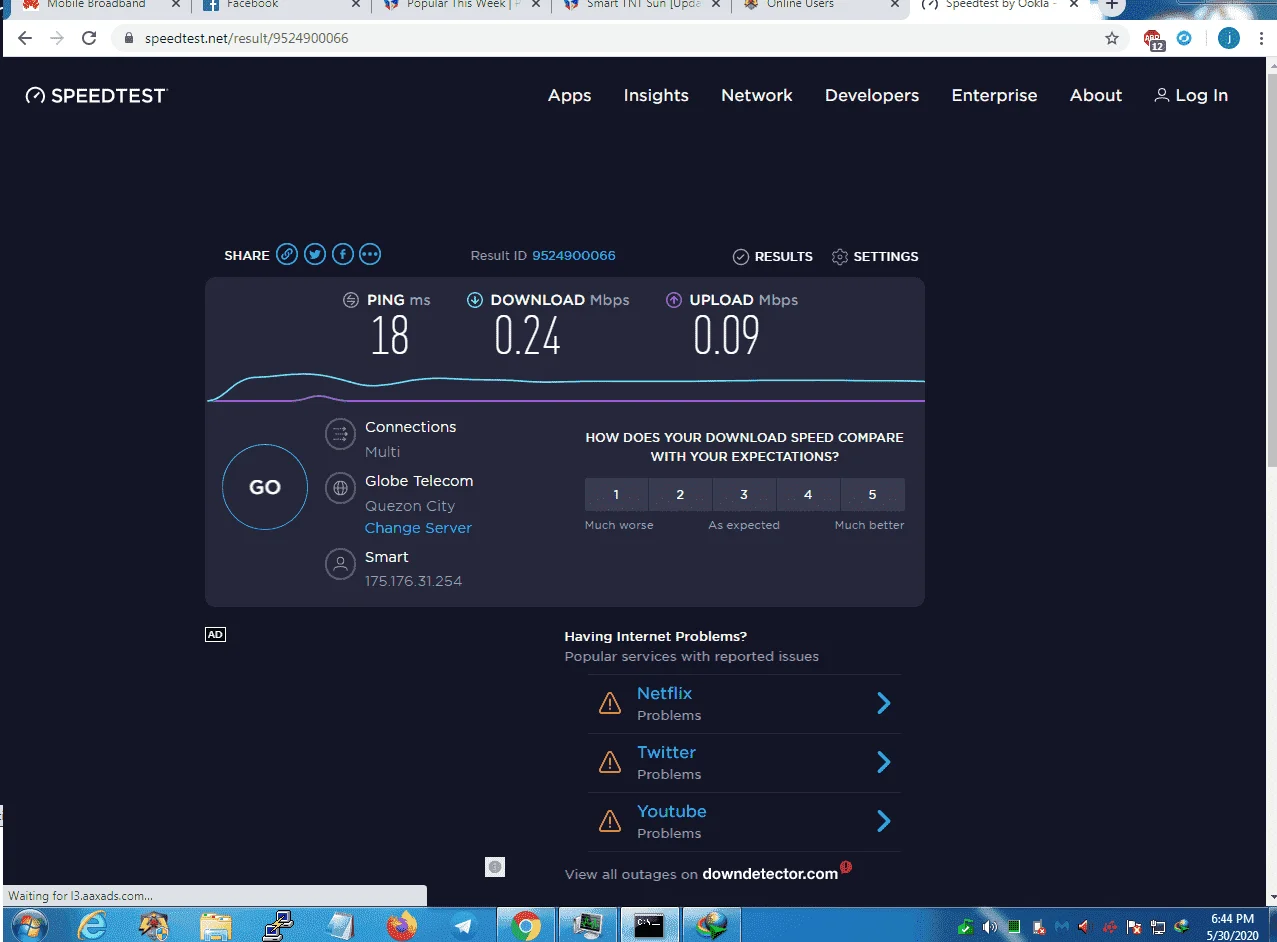The width and height of the screenshot is (1277, 942).
Task: Launch Internet Explorer from the taskbar
Action: click(x=92, y=926)
